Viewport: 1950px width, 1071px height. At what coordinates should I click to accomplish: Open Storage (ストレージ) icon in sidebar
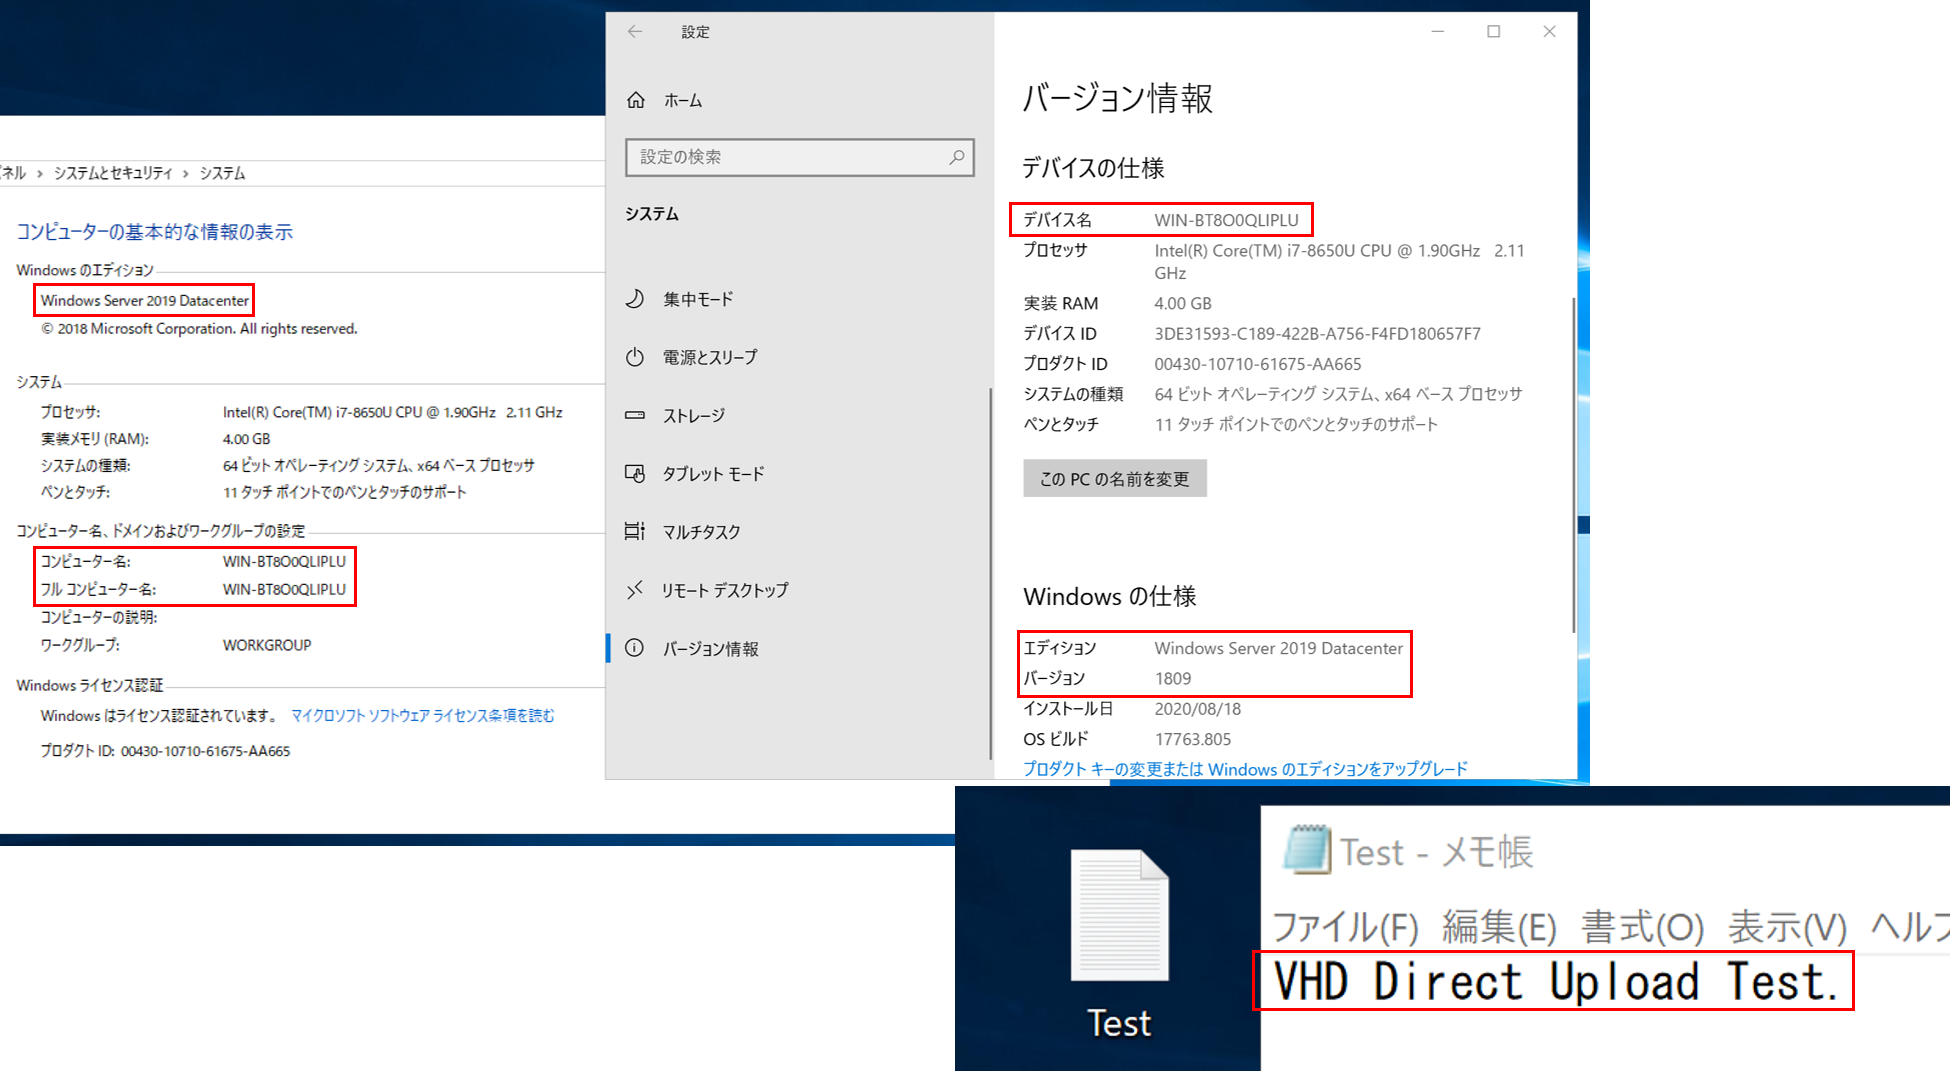pos(635,415)
